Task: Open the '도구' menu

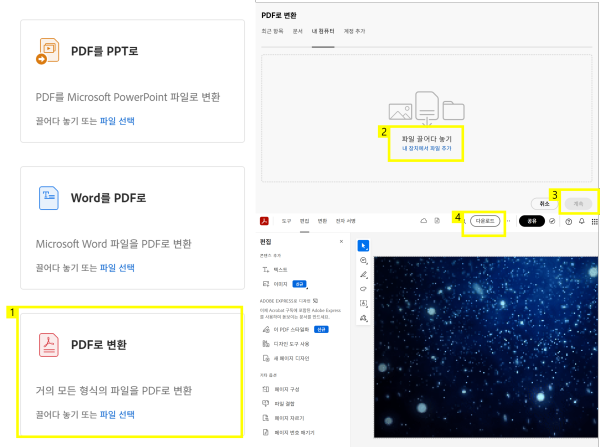Action: pyautogui.click(x=286, y=221)
